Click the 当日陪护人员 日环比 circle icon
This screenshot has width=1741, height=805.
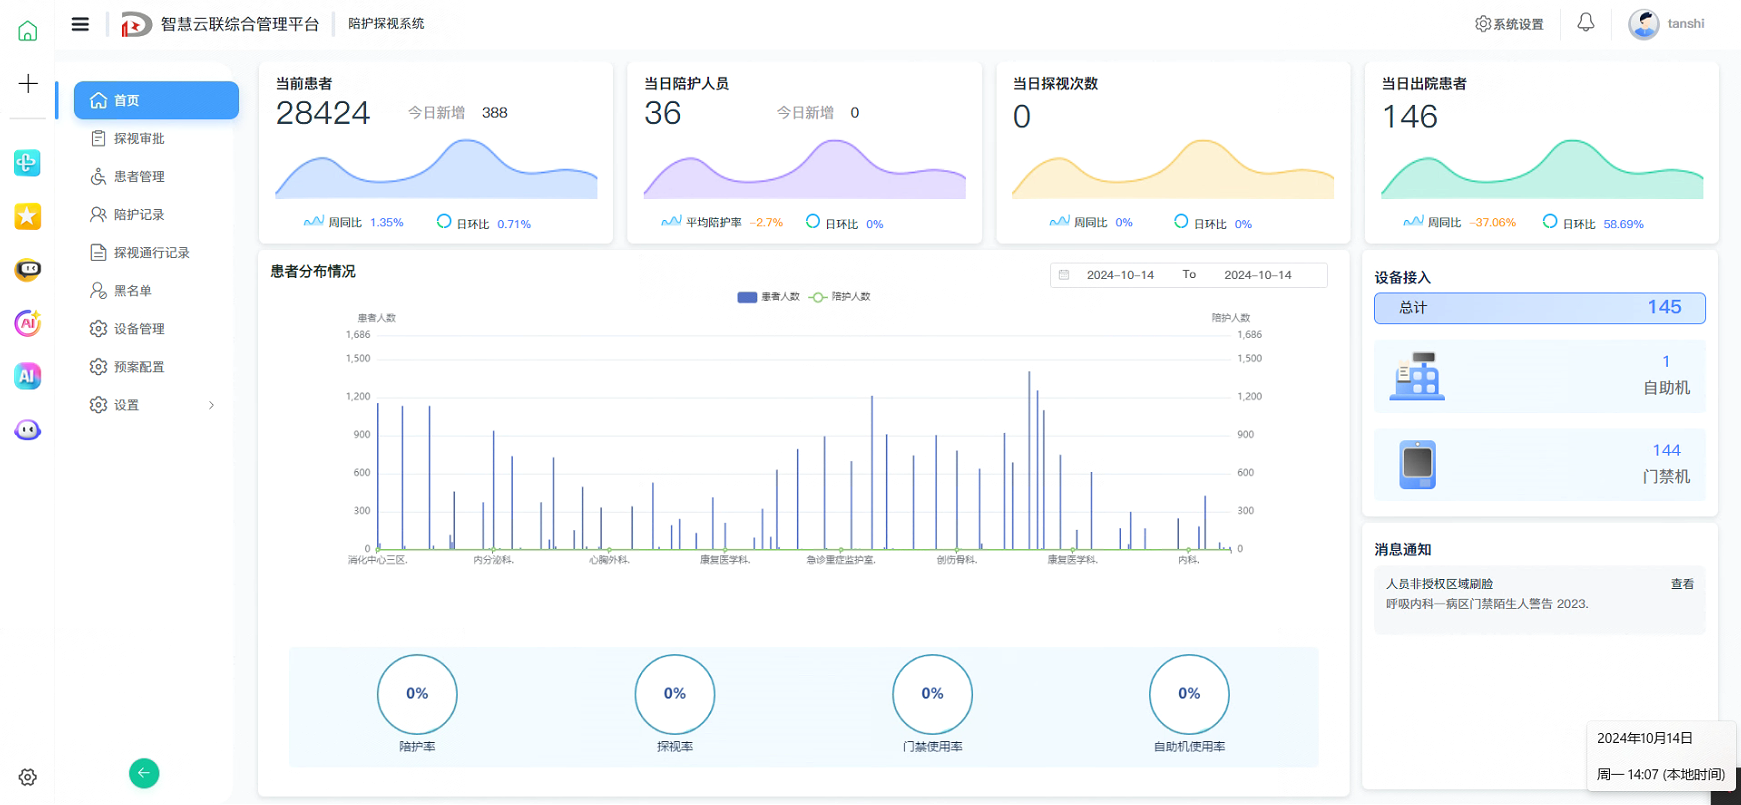pos(813,221)
